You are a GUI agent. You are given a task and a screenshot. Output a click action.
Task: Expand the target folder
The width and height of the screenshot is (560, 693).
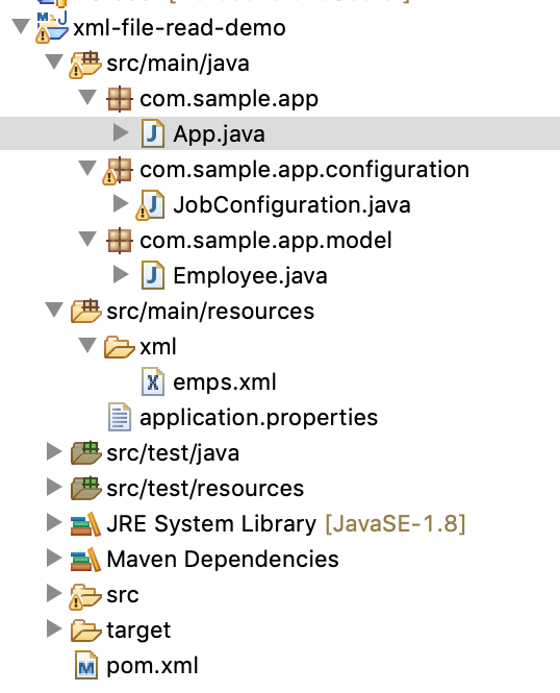[x=54, y=629]
